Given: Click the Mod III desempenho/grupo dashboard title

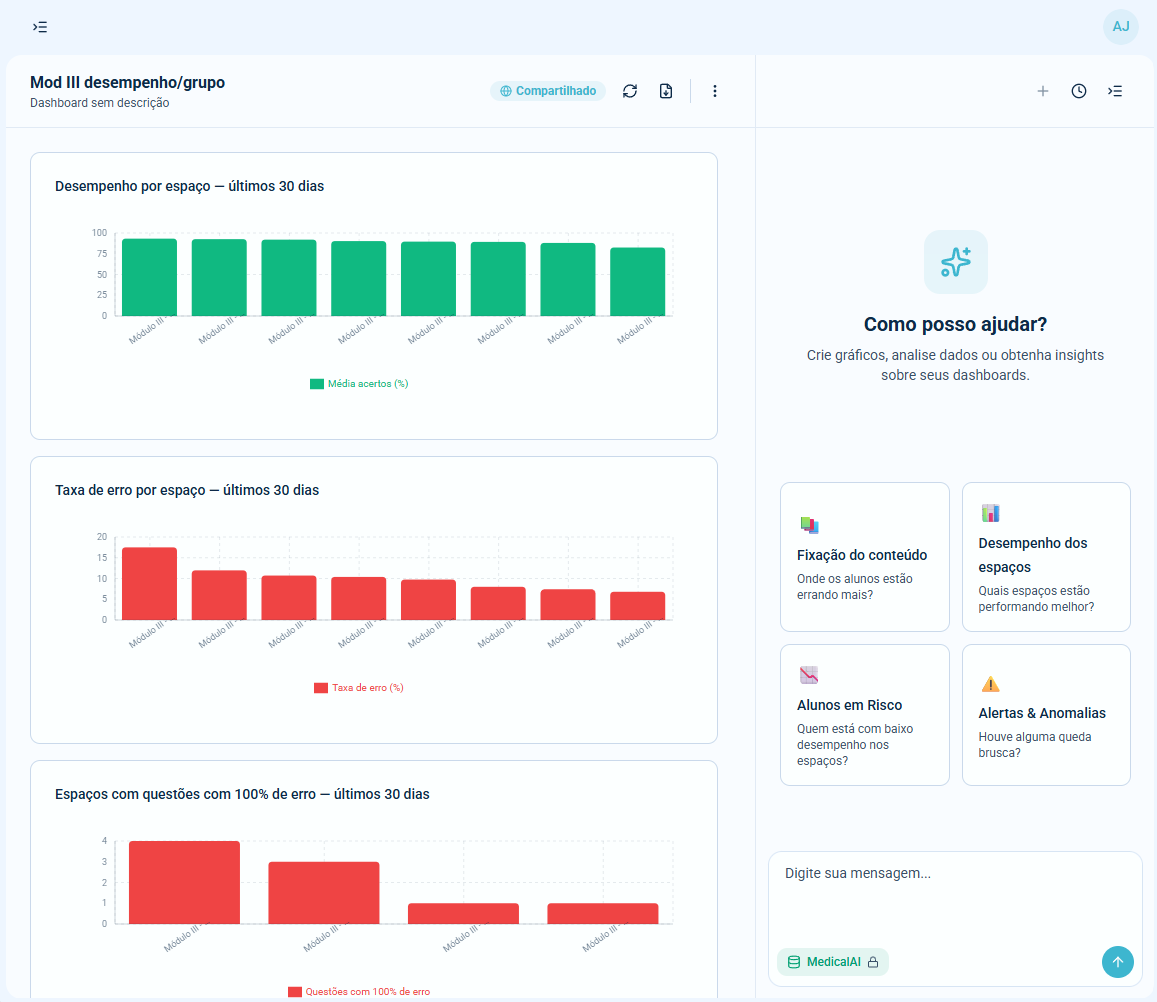Looking at the screenshot, I should click(128, 82).
